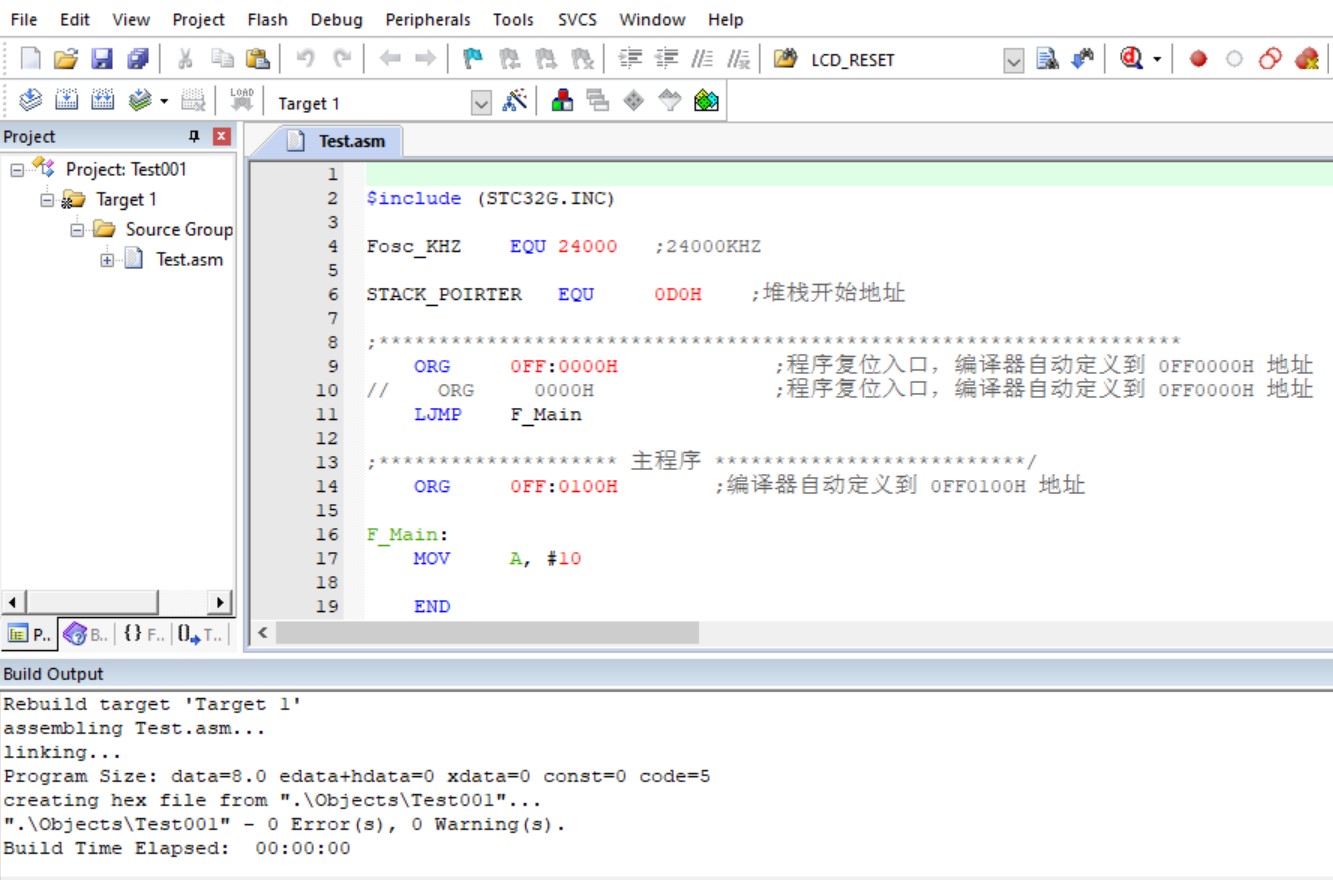Screen dimensions: 1333x880
Task: Comment selection icon
Action: (702, 59)
